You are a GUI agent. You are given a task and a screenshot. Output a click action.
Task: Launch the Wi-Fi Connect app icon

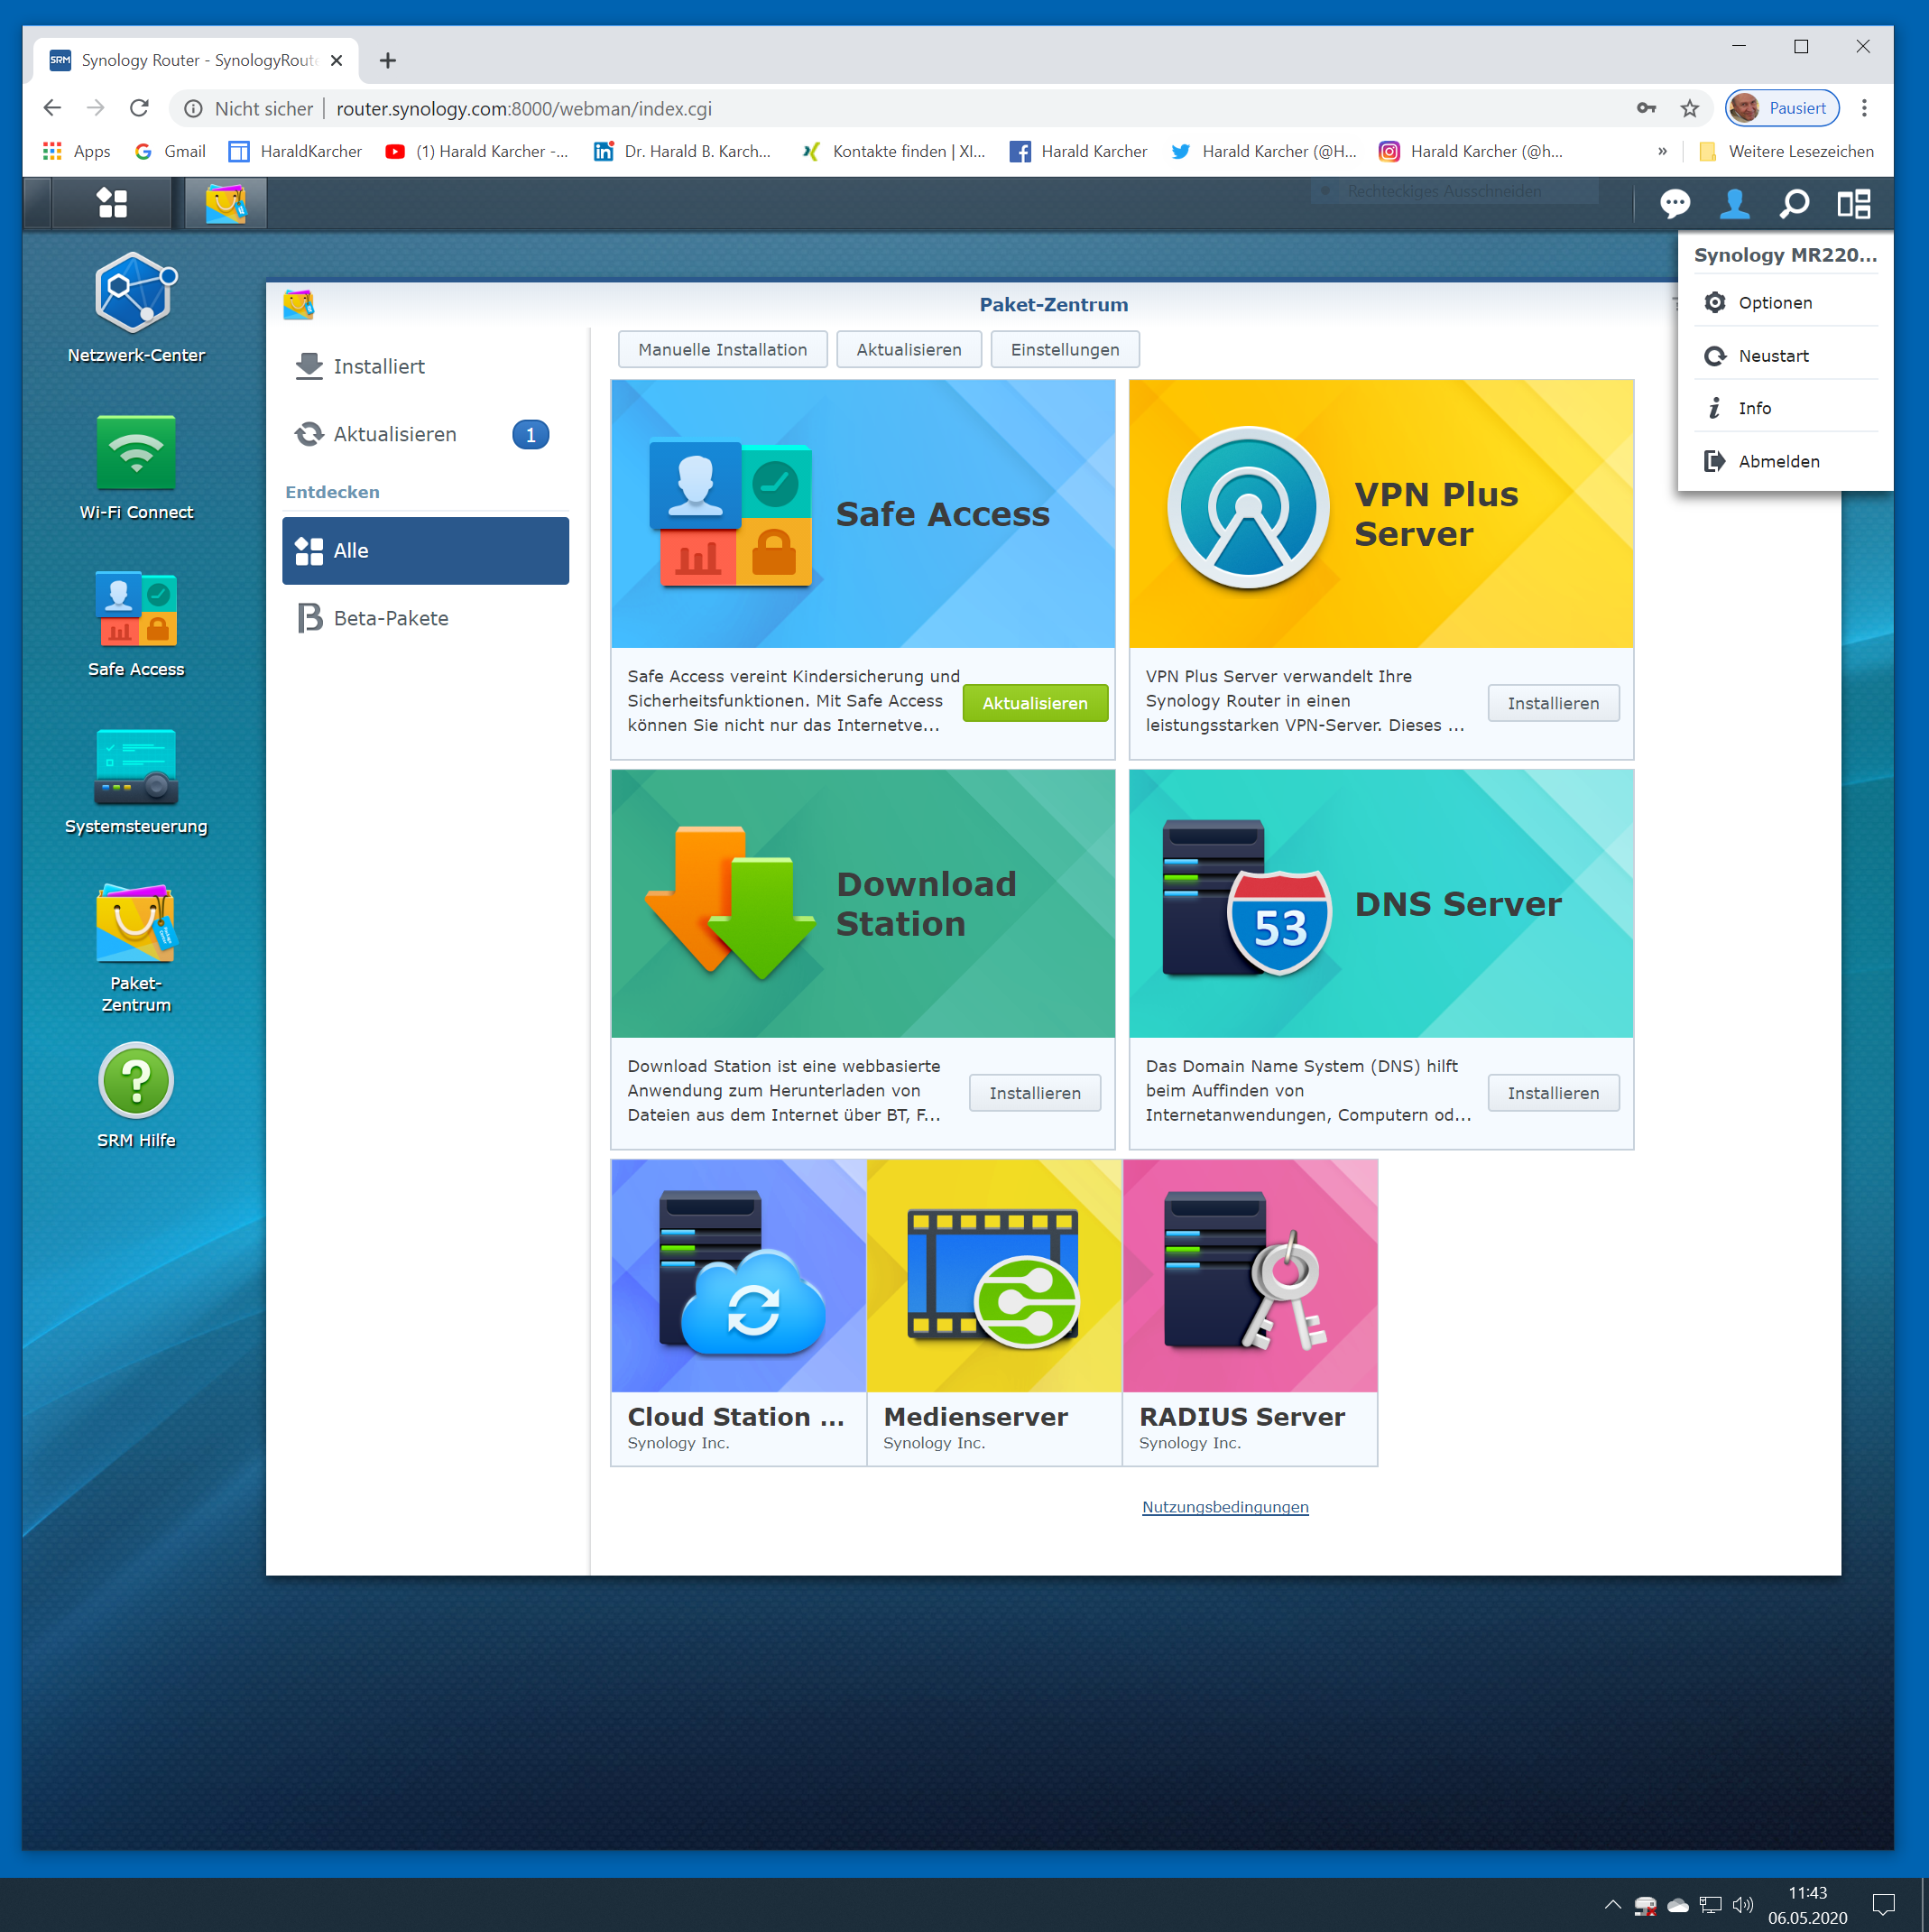click(x=136, y=452)
